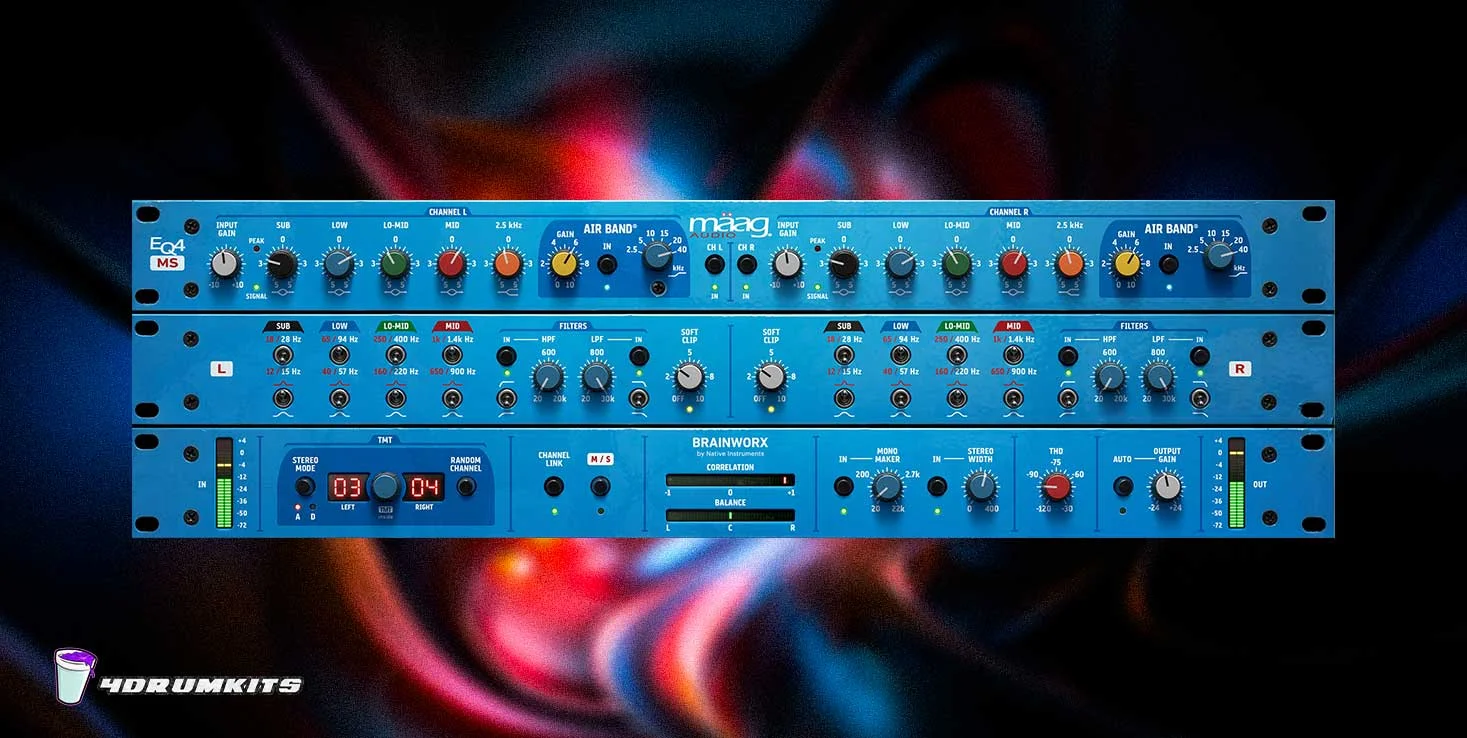Viewport: 1467px width, 738px height.
Task: Toggle the CH R in button
Action: 746,264
